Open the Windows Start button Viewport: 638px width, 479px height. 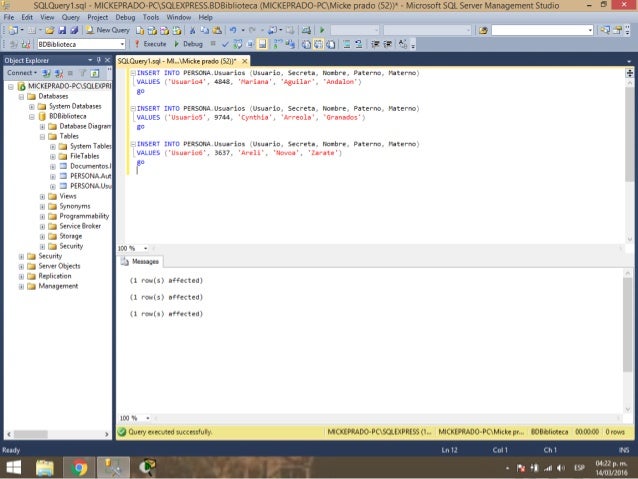click(14, 468)
